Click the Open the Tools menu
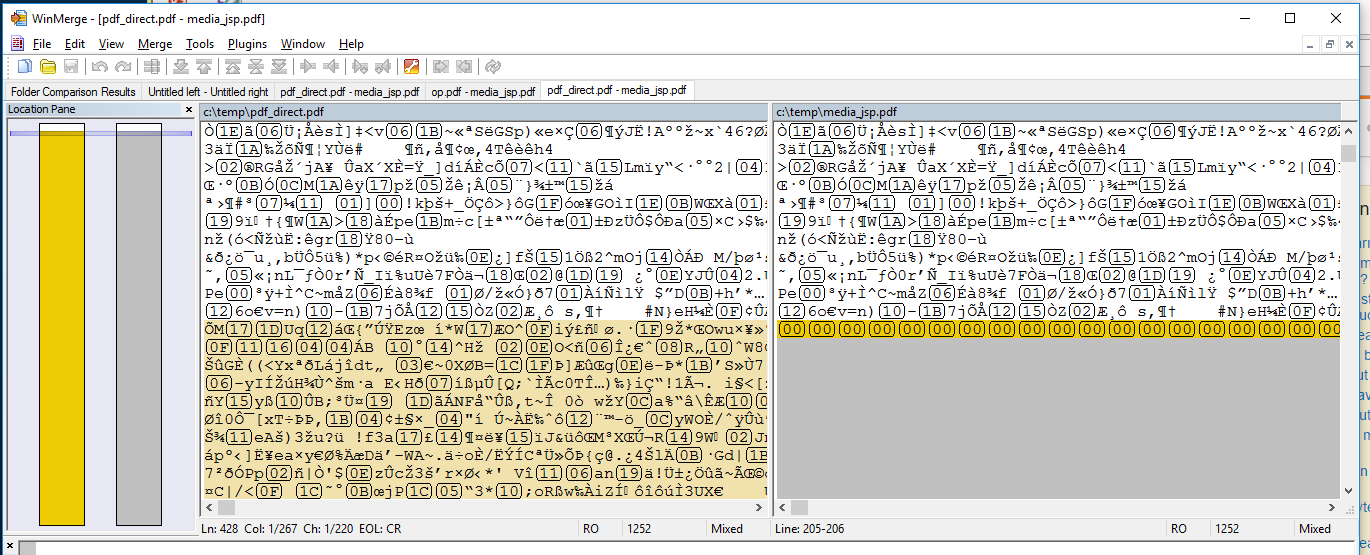This screenshot has height=555, width=1370. point(200,44)
